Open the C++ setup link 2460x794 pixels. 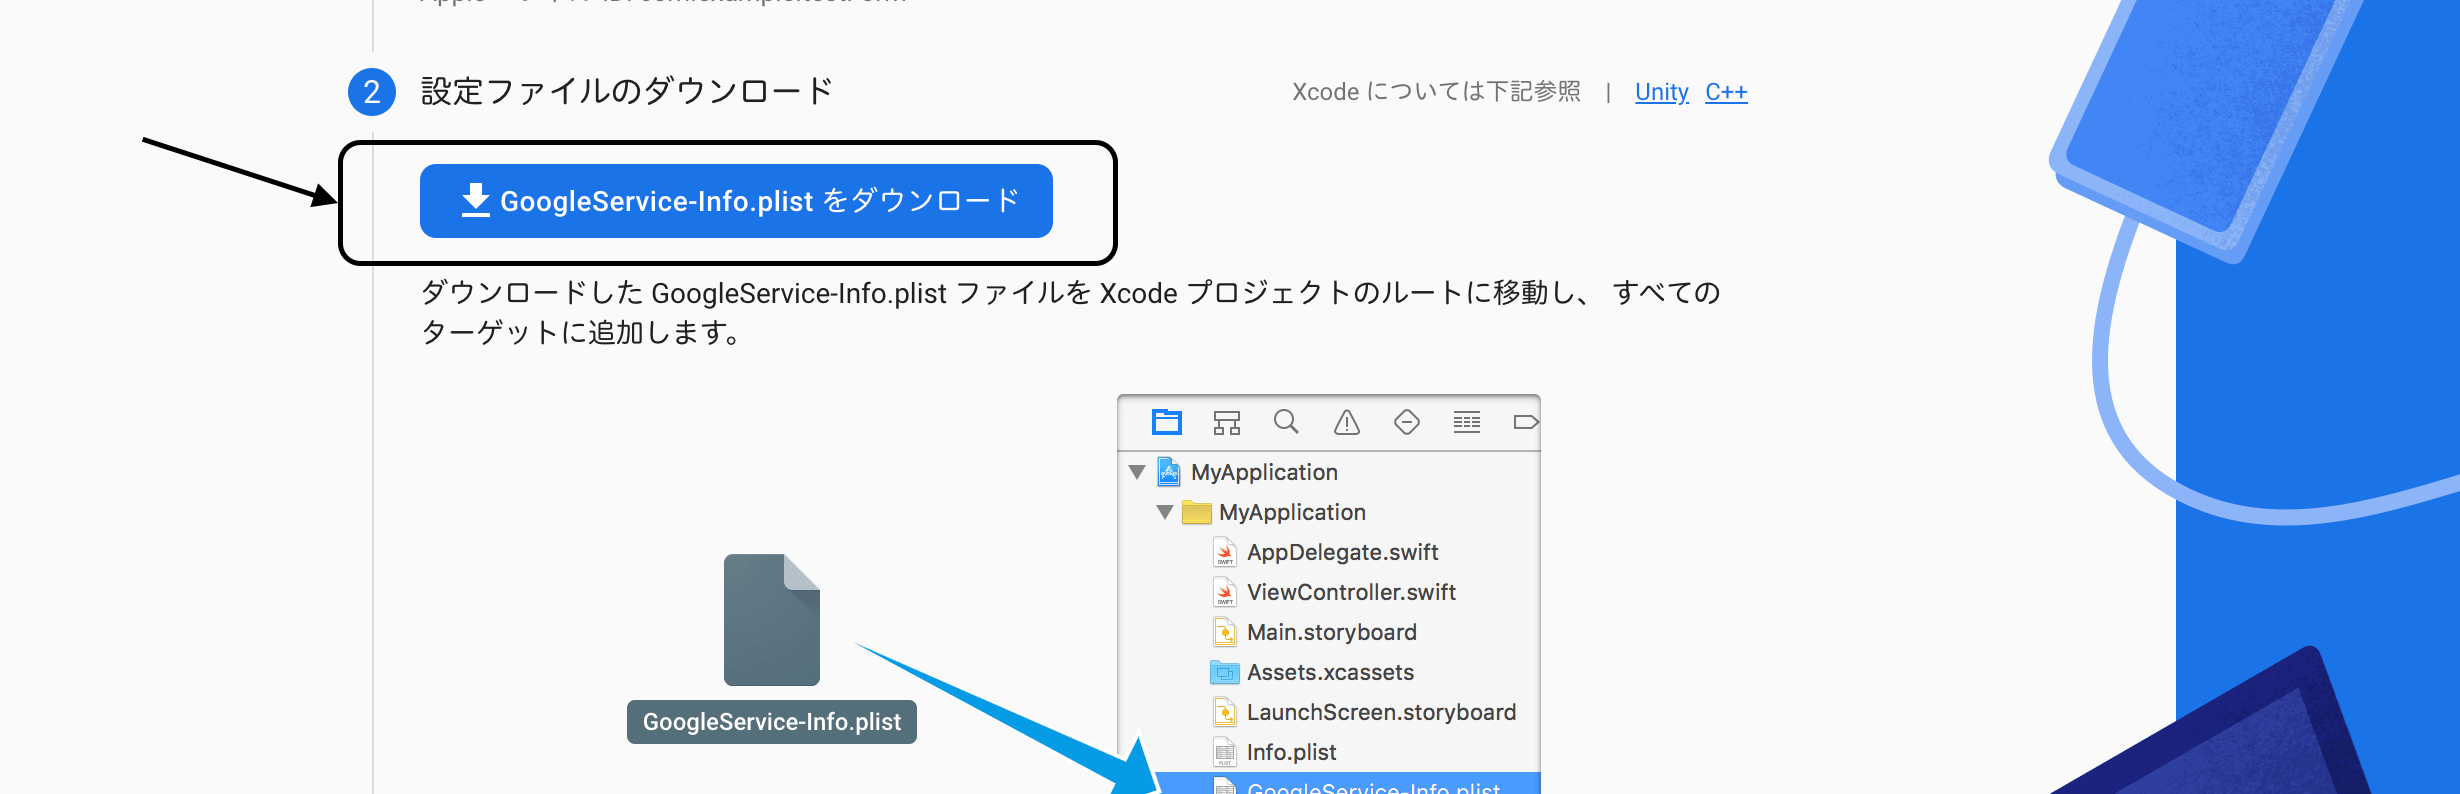tap(1726, 92)
